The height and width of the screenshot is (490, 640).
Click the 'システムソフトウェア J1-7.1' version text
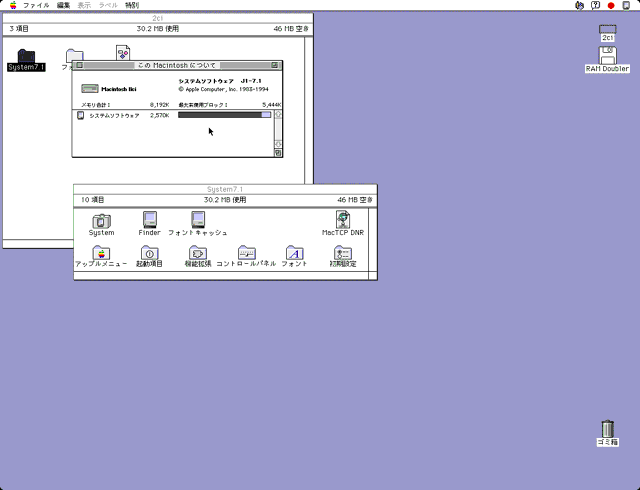[x=220, y=81]
